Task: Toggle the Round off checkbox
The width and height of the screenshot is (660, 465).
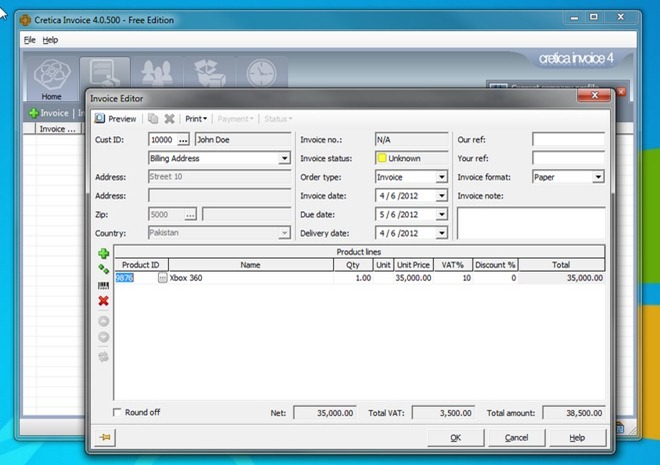Action: click(x=117, y=412)
